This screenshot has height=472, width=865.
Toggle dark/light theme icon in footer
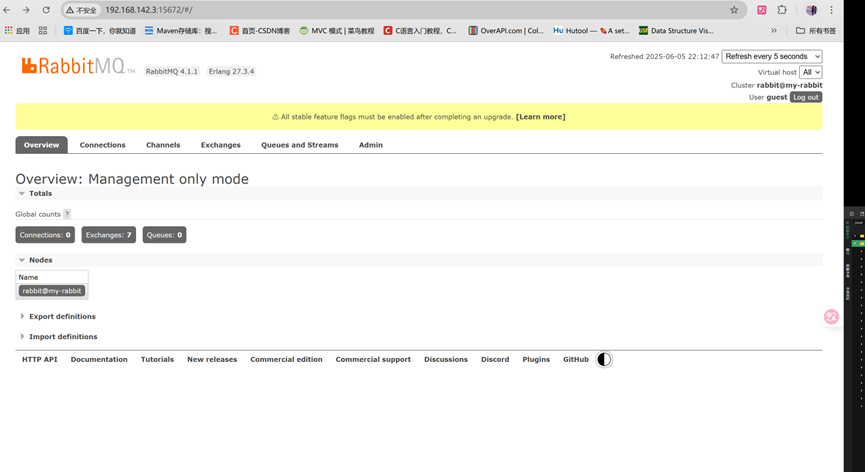604,360
